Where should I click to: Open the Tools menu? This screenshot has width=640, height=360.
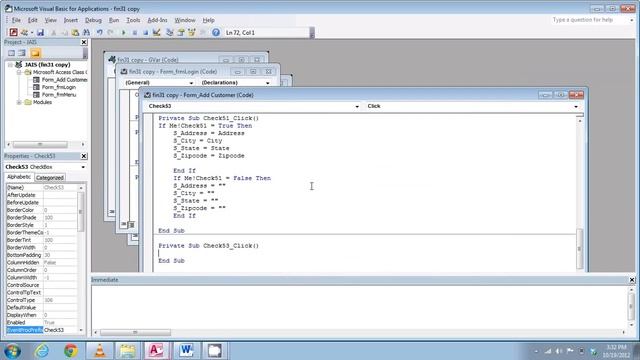133,20
